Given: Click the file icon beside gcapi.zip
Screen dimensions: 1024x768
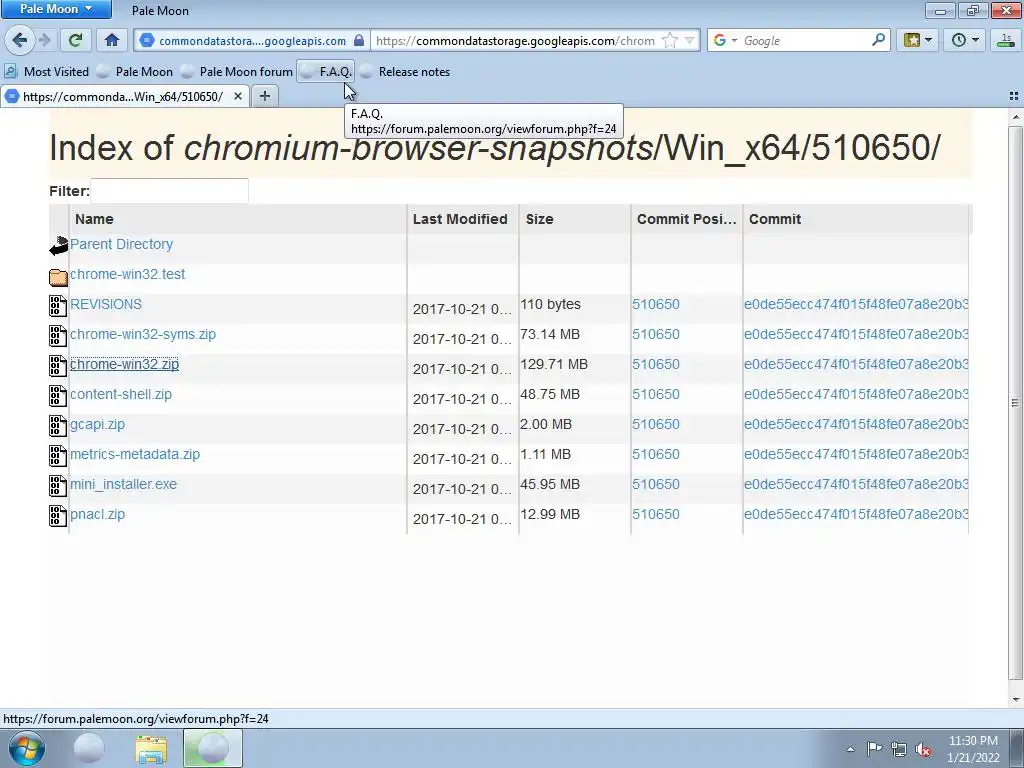Looking at the screenshot, I should point(58,426).
